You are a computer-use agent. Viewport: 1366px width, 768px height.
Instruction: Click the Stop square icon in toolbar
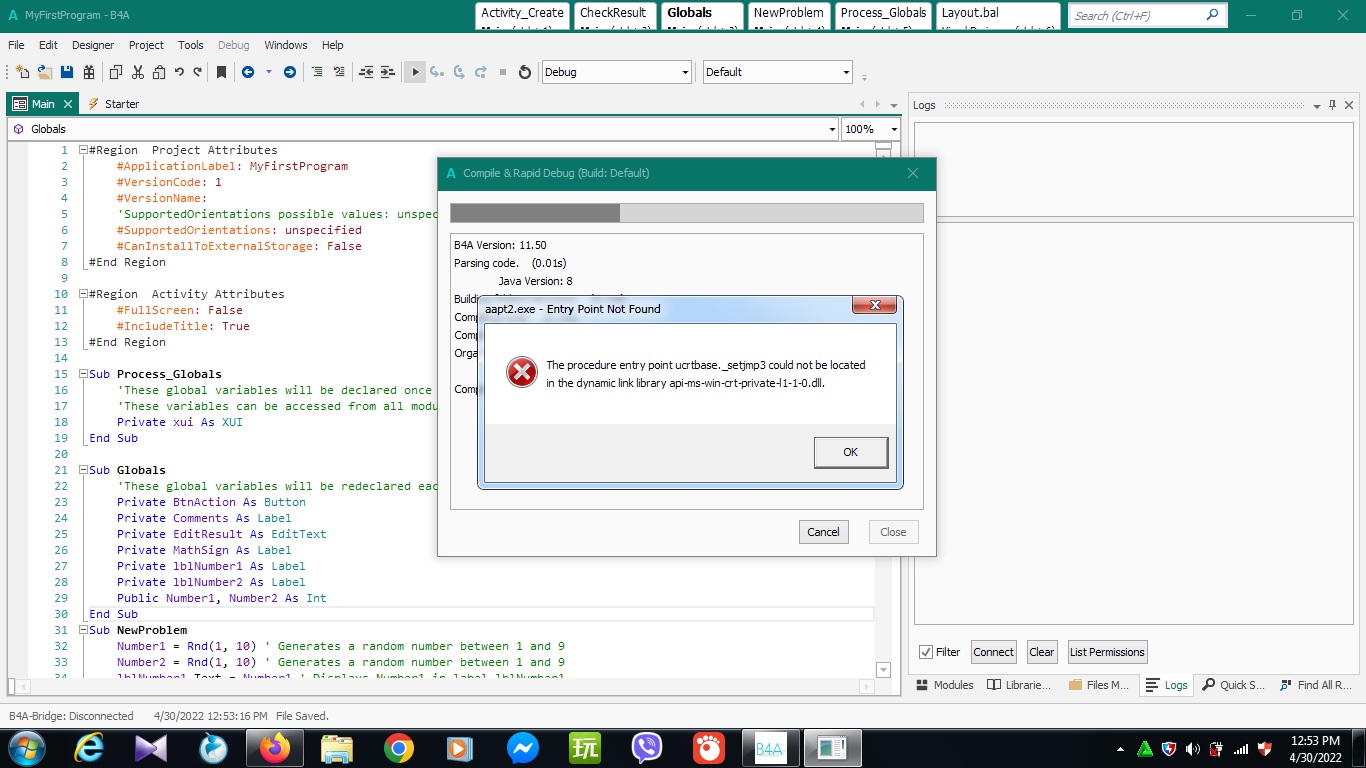pyautogui.click(x=502, y=72)
